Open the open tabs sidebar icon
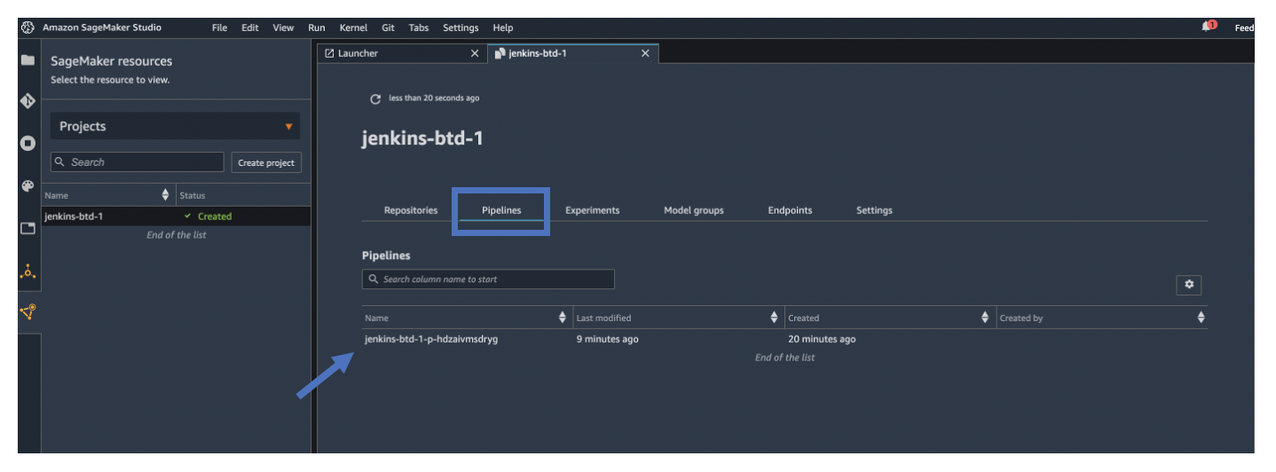Screen dimensions: 1276x472 [28, 228]
